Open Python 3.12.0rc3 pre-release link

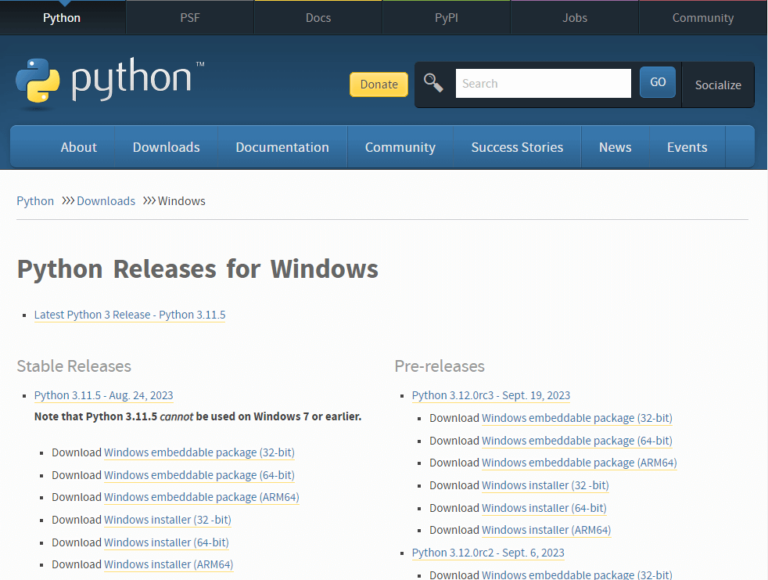click(491, 395)
